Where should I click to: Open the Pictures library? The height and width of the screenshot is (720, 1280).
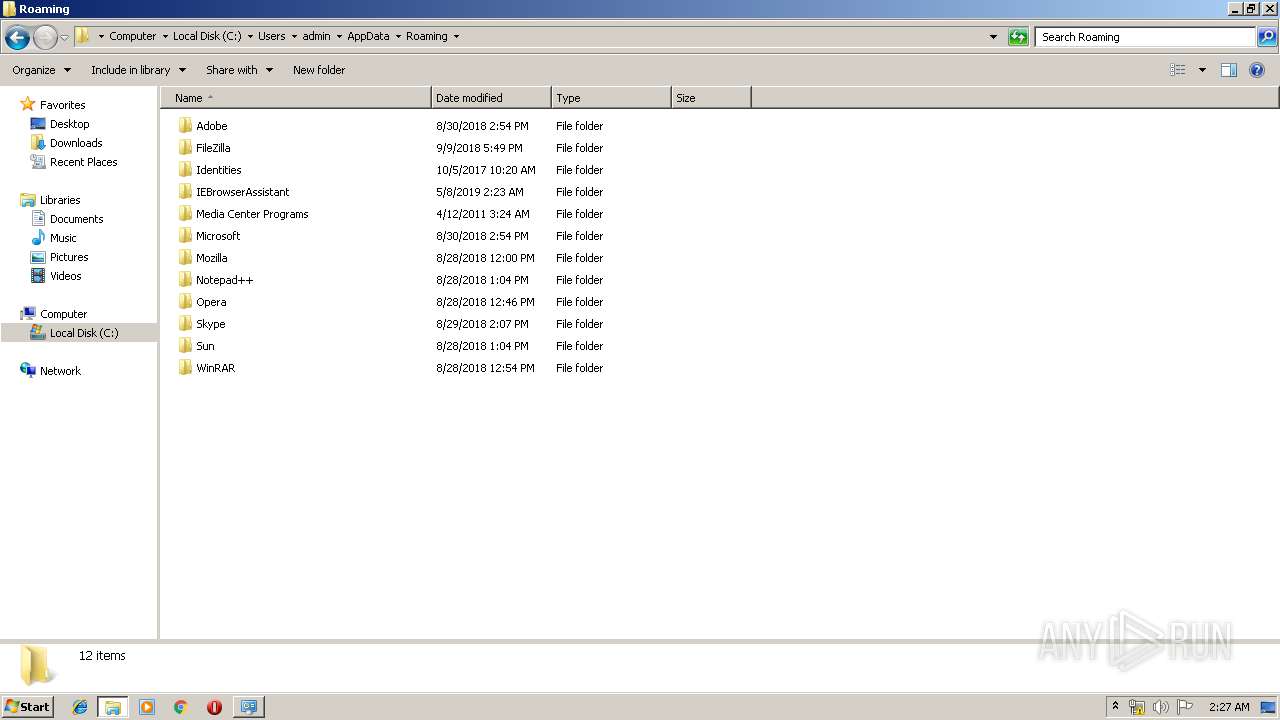(69, 257)
